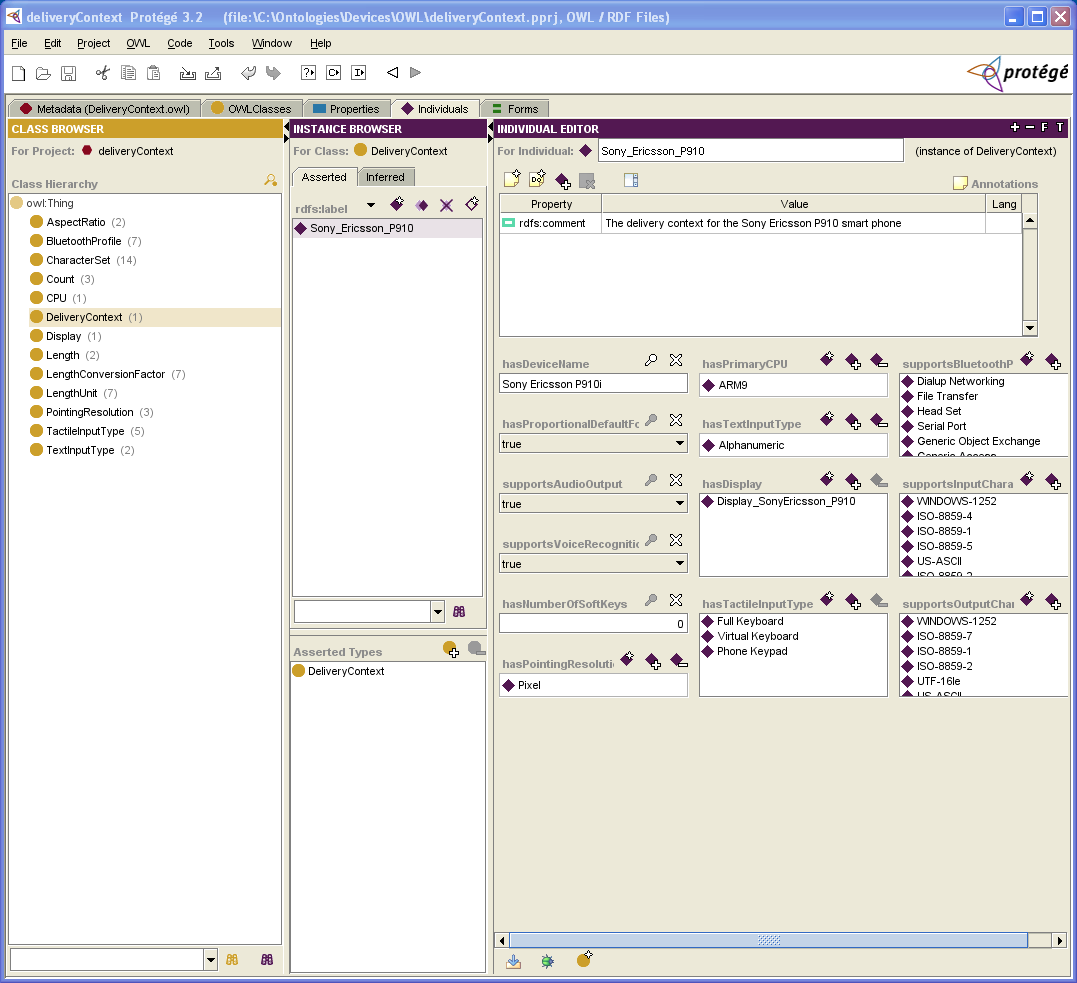Create a new instance in Instance Browser
The width and height of the screenshot is (1077, 983).
click(x=397, y=205)
